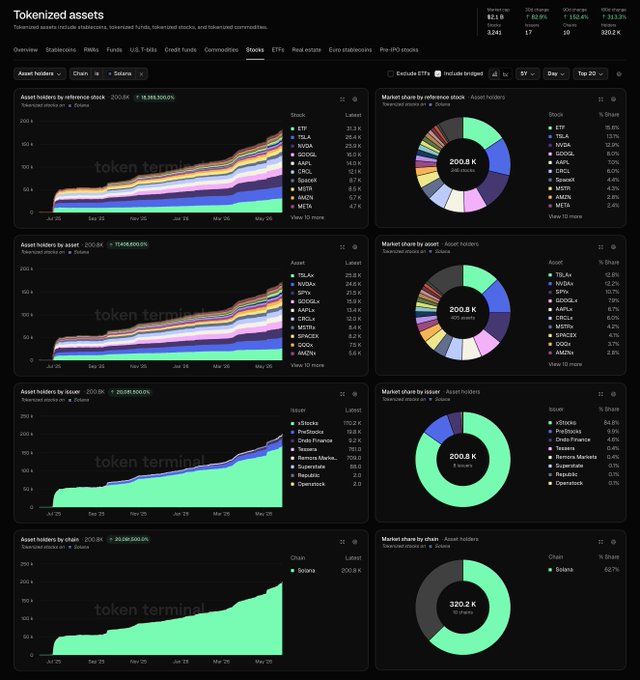Screen dimensions: 640x680
Task: Switch to bar chart view icon
Action: click(x=494, y=74)
